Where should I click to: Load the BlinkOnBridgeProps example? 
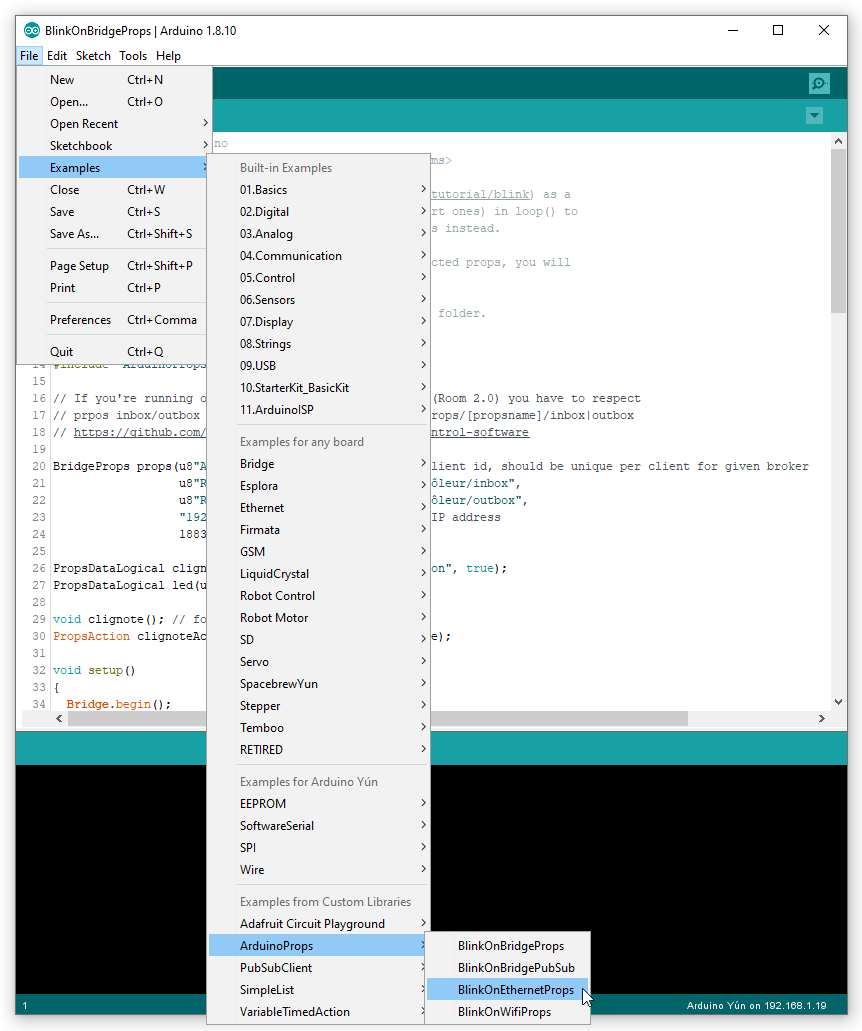click(x=508, y=946)
